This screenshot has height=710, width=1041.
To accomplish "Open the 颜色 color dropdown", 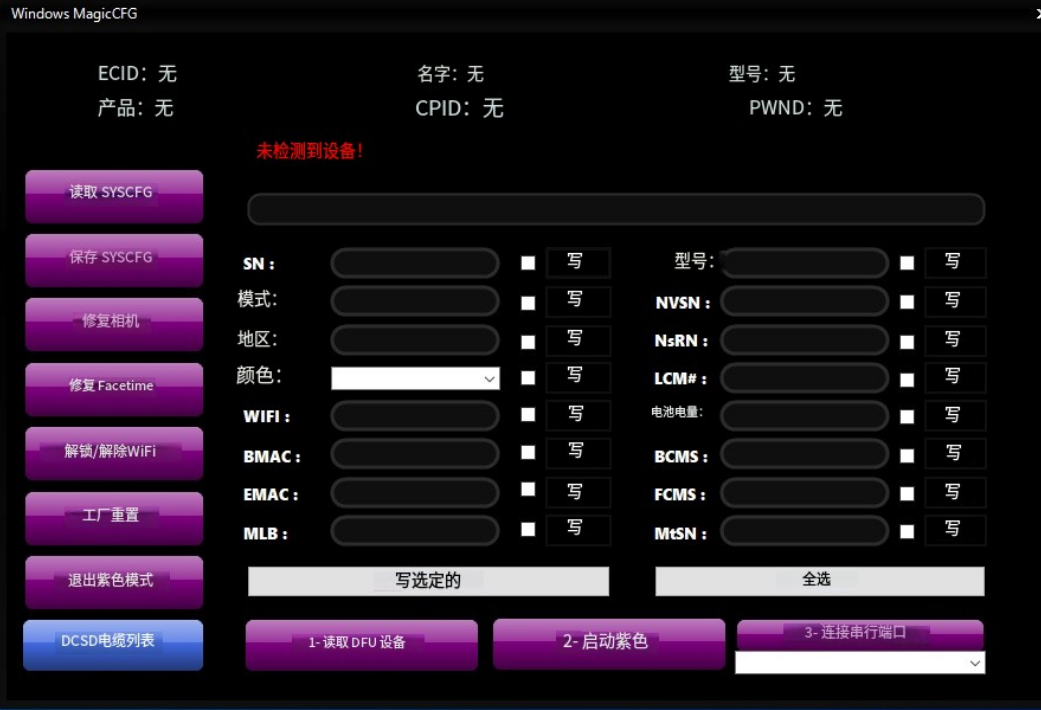I will [x=415, y=379].
